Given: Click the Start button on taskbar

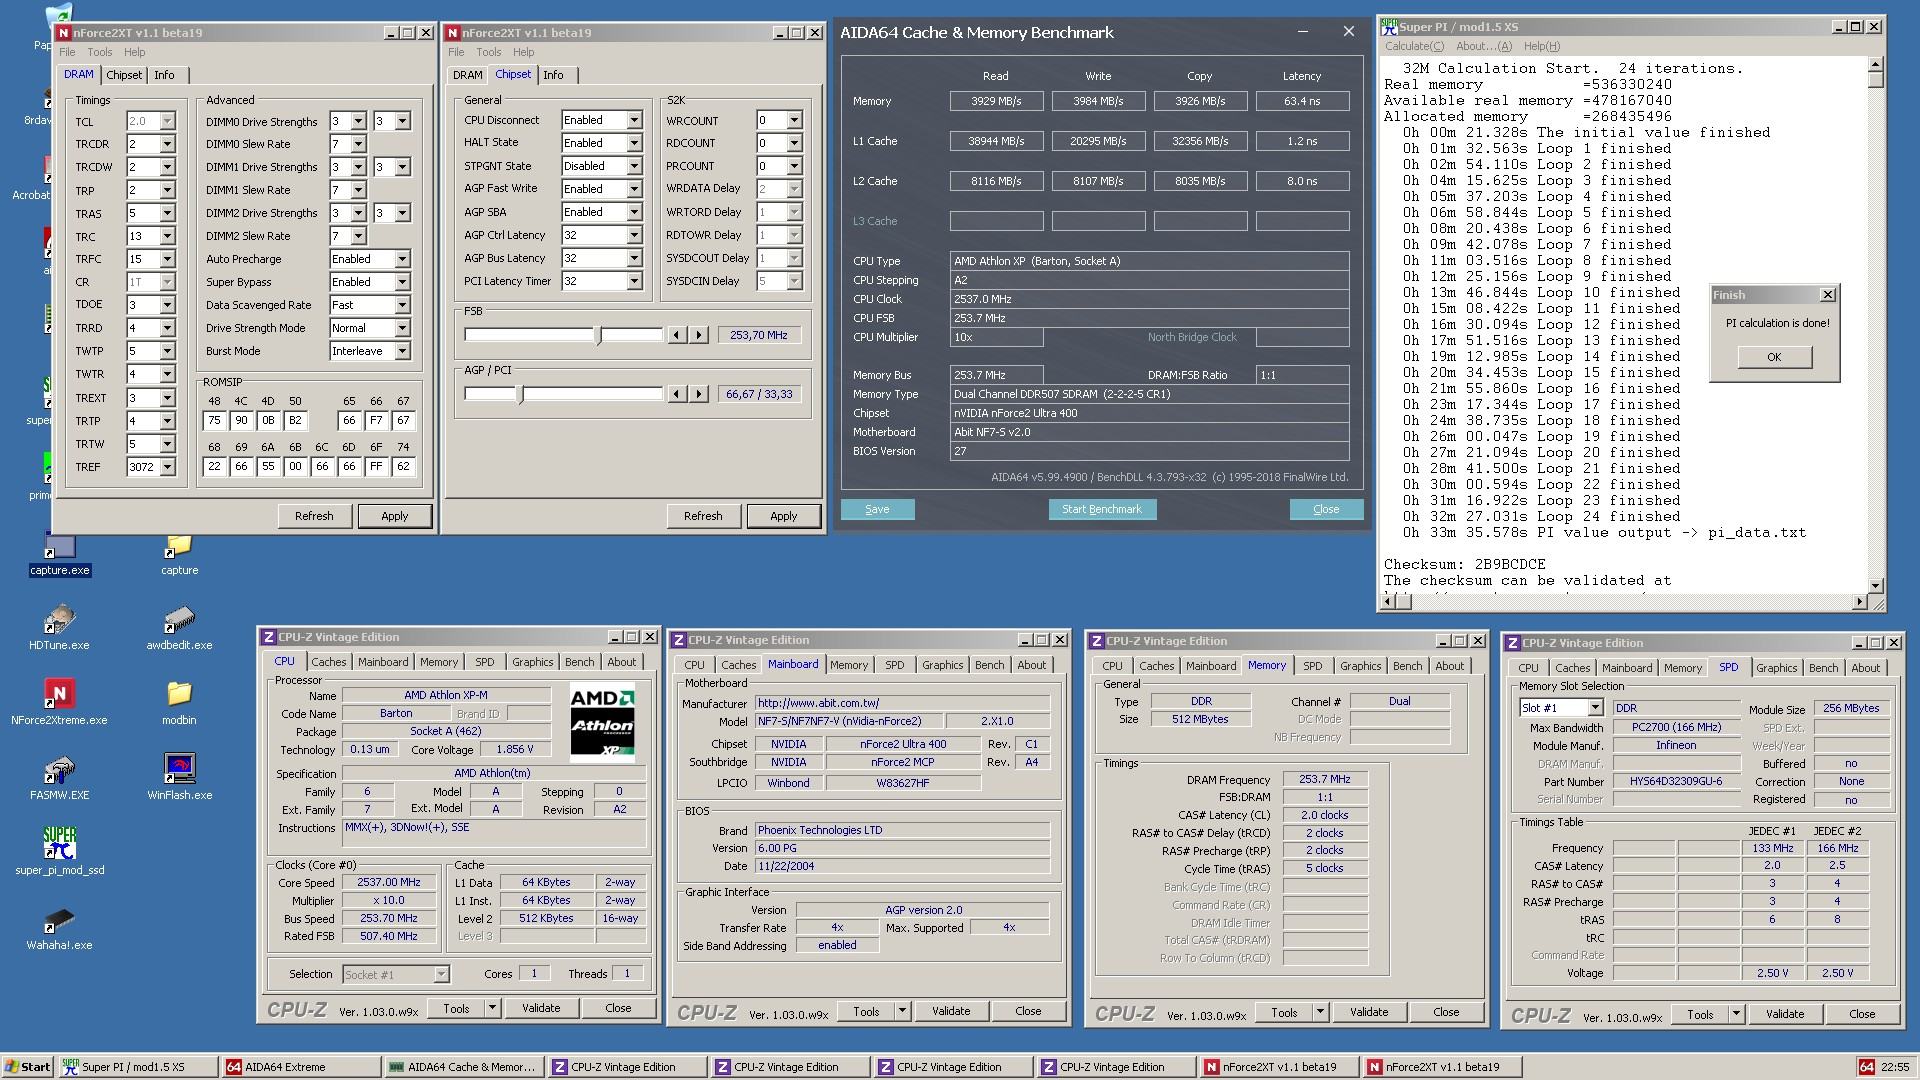Looking at the screenshot, I should [28, 1067].
